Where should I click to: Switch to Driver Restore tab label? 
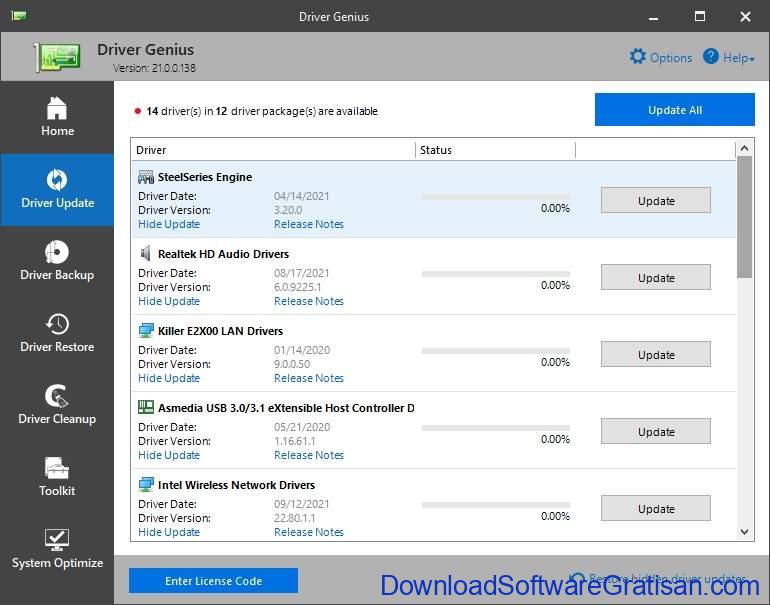(57, 347)
